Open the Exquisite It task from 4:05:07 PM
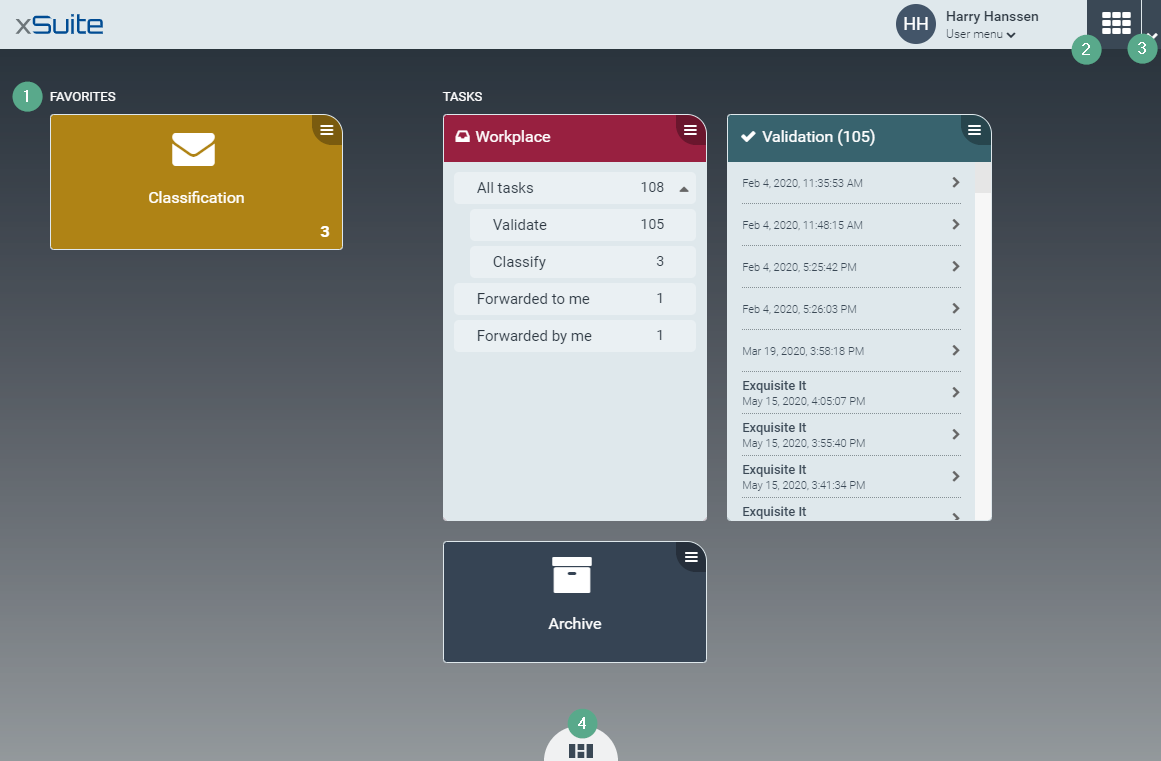1161x761 pixels. (851, 393)
